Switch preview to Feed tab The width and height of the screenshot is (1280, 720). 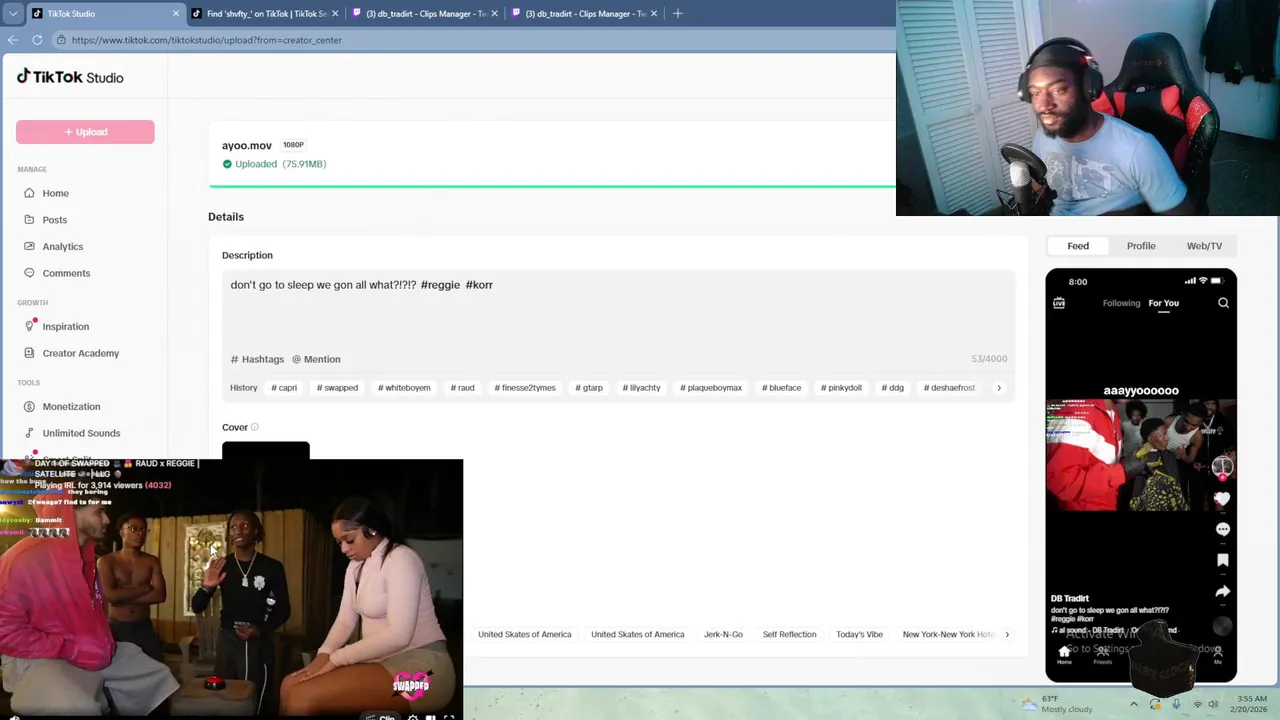(x=1078, y=246)
